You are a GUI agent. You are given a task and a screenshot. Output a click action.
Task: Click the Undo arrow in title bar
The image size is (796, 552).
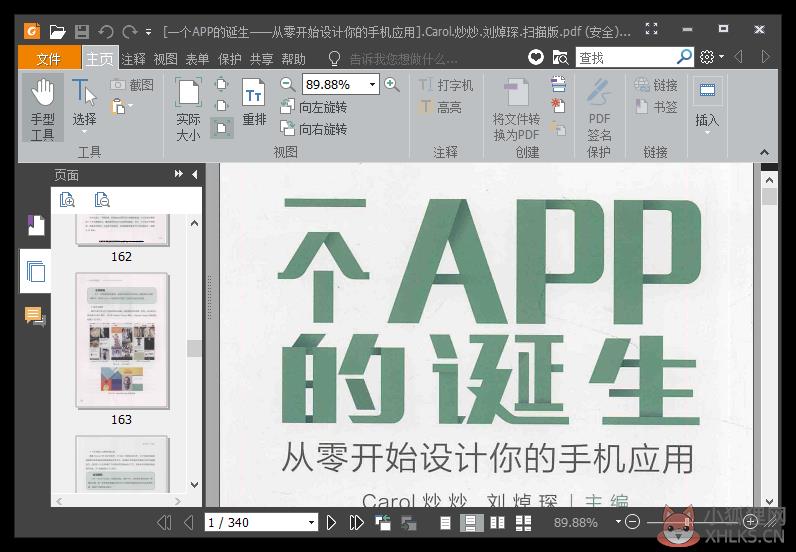[106, 32]
